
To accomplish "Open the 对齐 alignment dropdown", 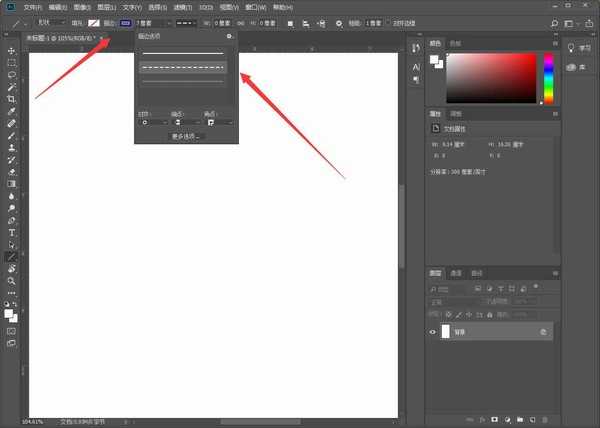I will click(150, 122).
